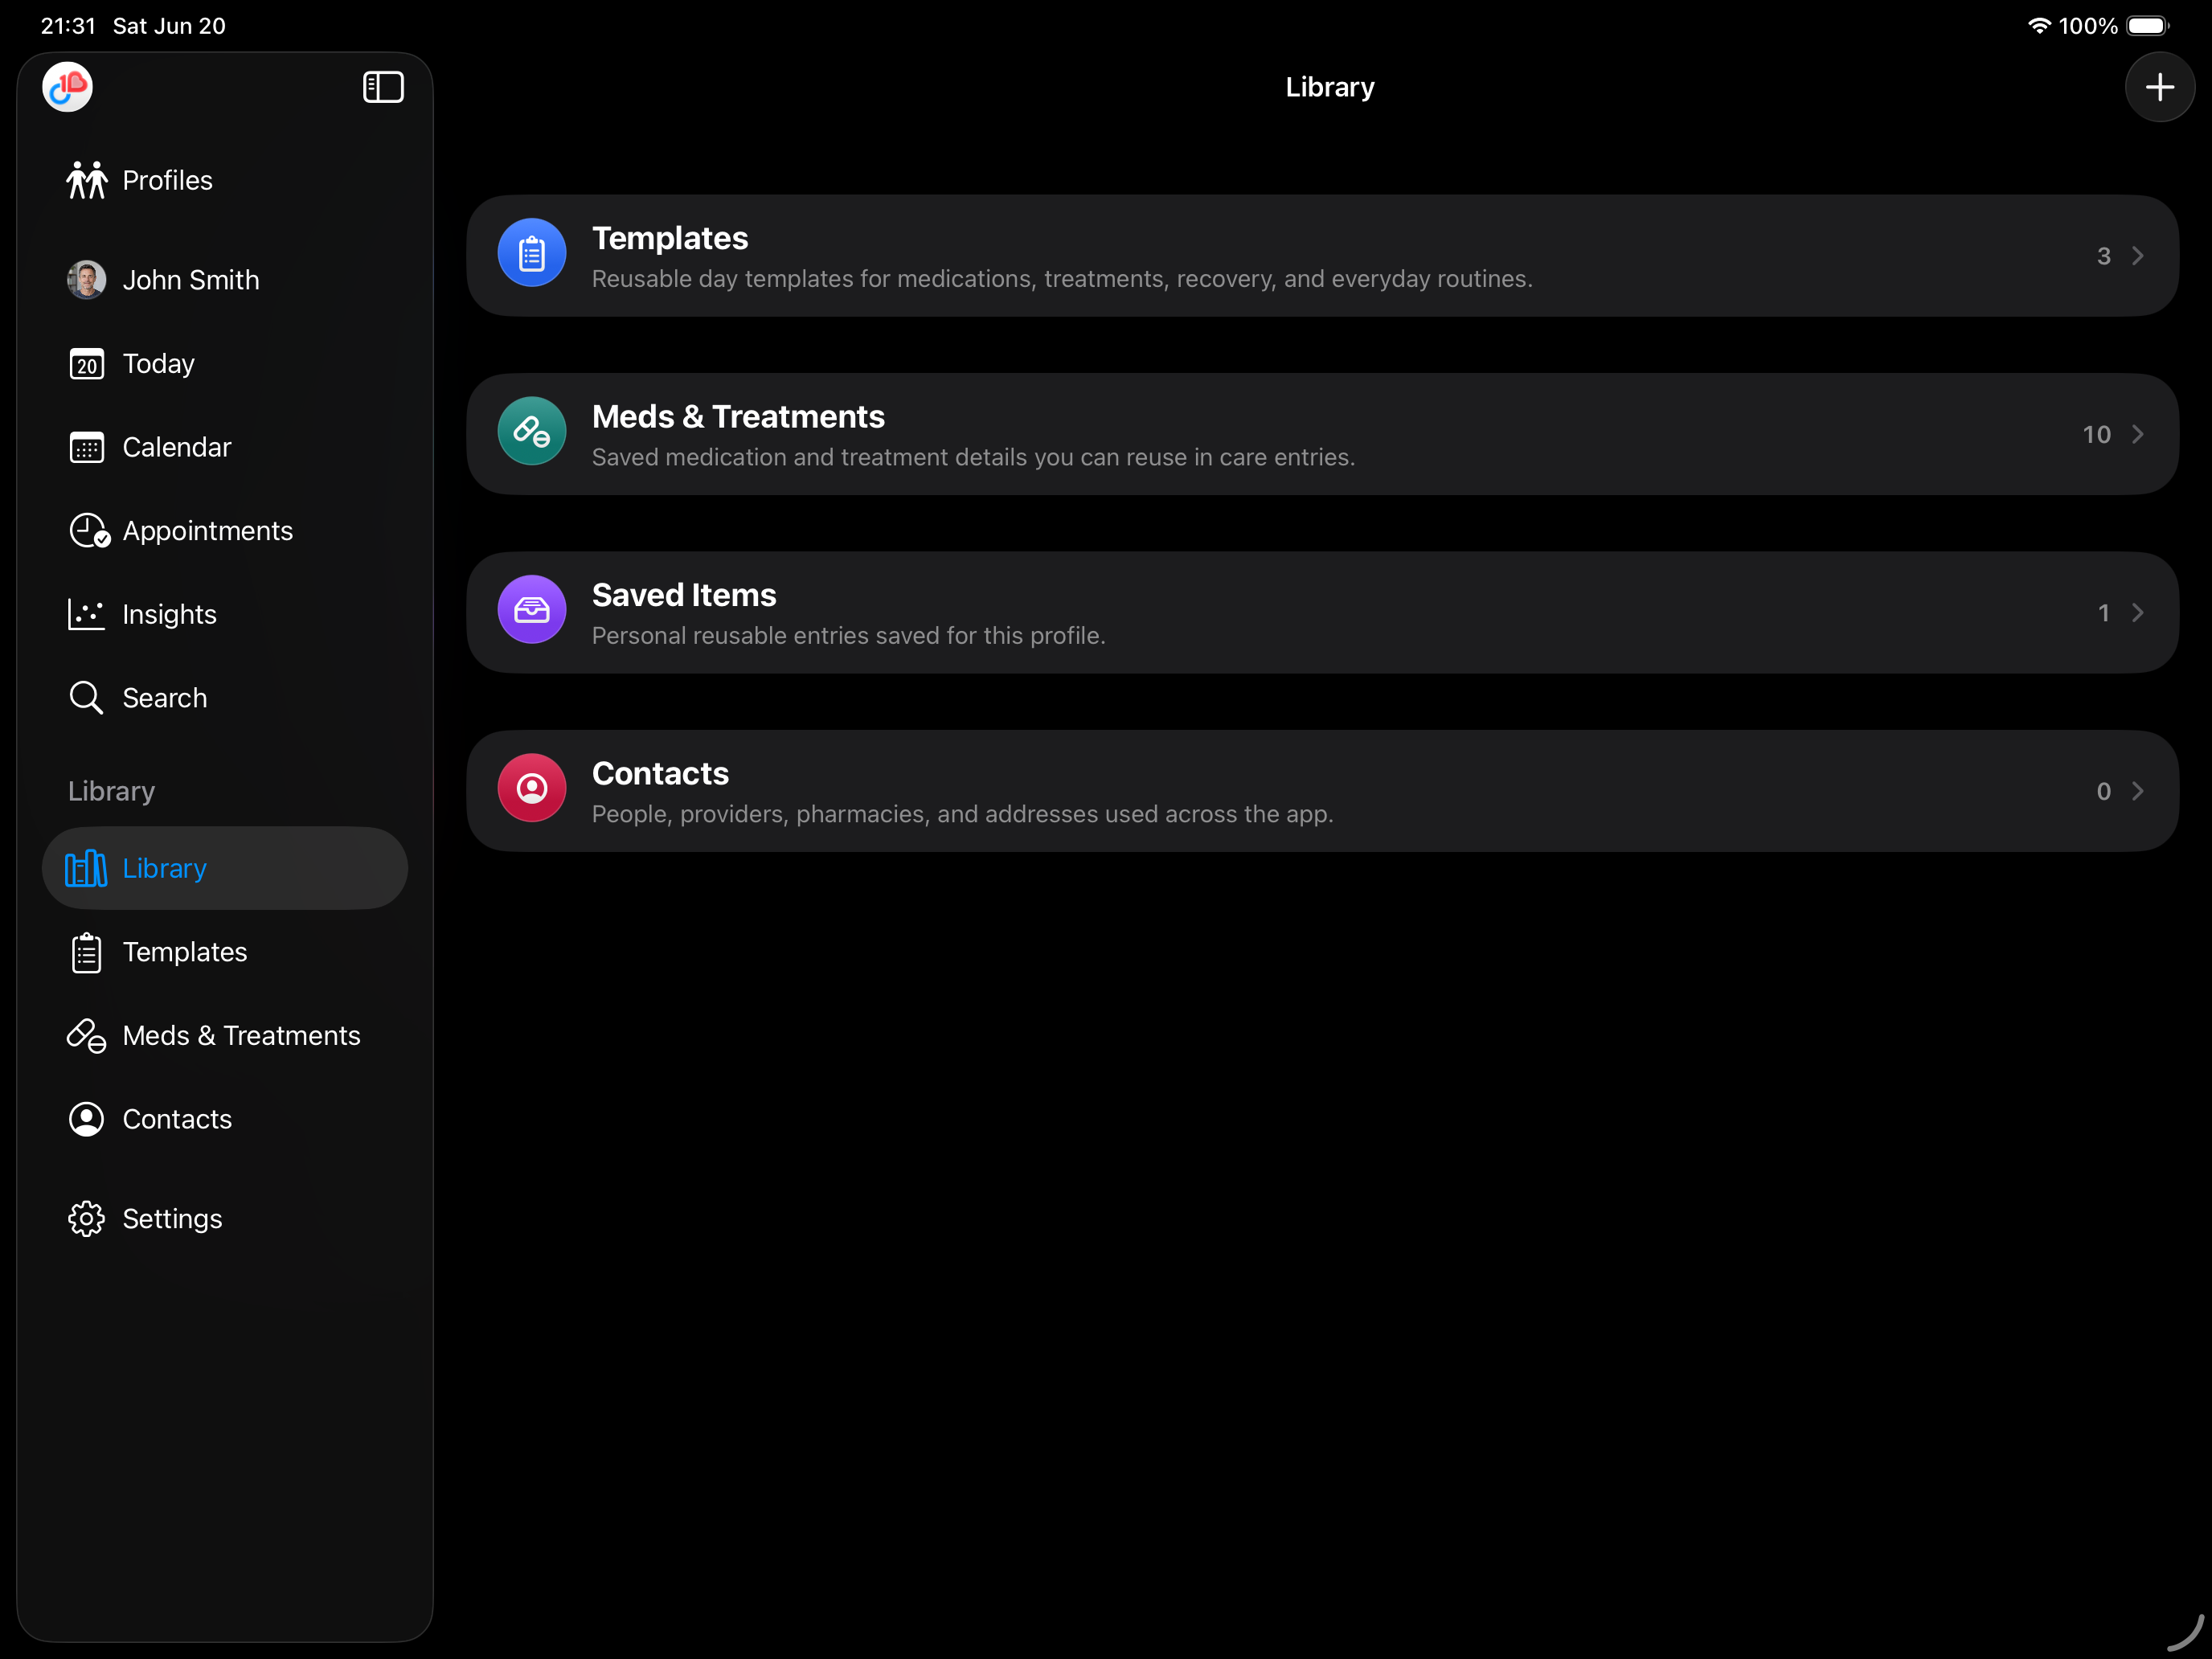Click the Insights chart icon
The width and height of the screenshot is (2212, 1659).
pyautogui.click(x=87, y=614)
